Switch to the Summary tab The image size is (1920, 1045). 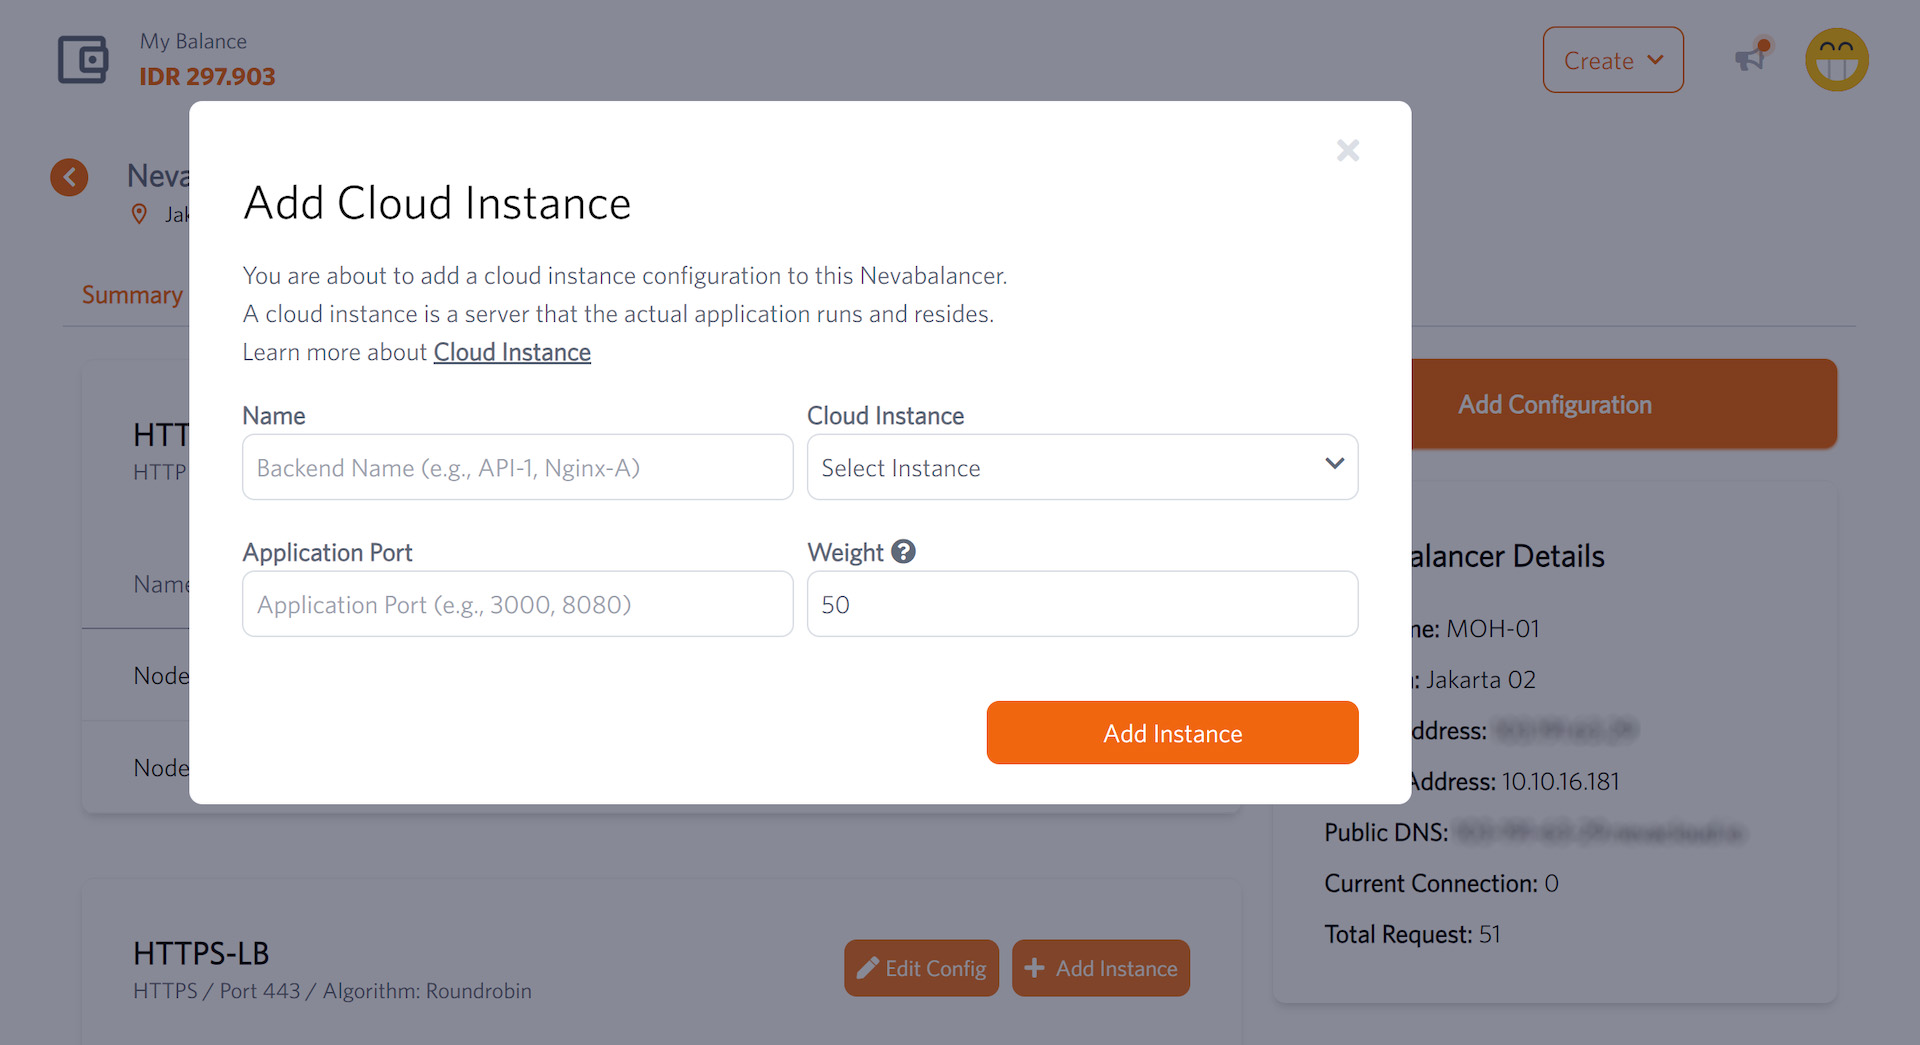coord(132,295)
